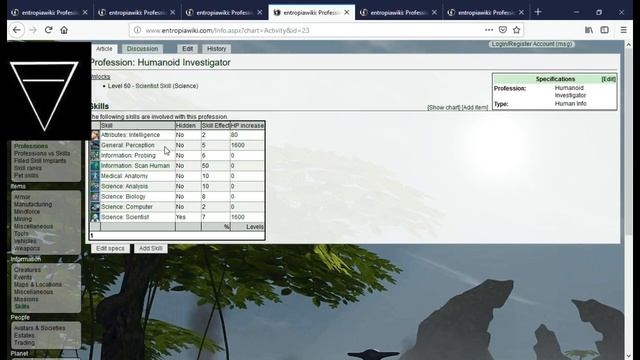Open the History page tab
The height and width of the screenshot is (360, 640).
click(x=216, y=49)
